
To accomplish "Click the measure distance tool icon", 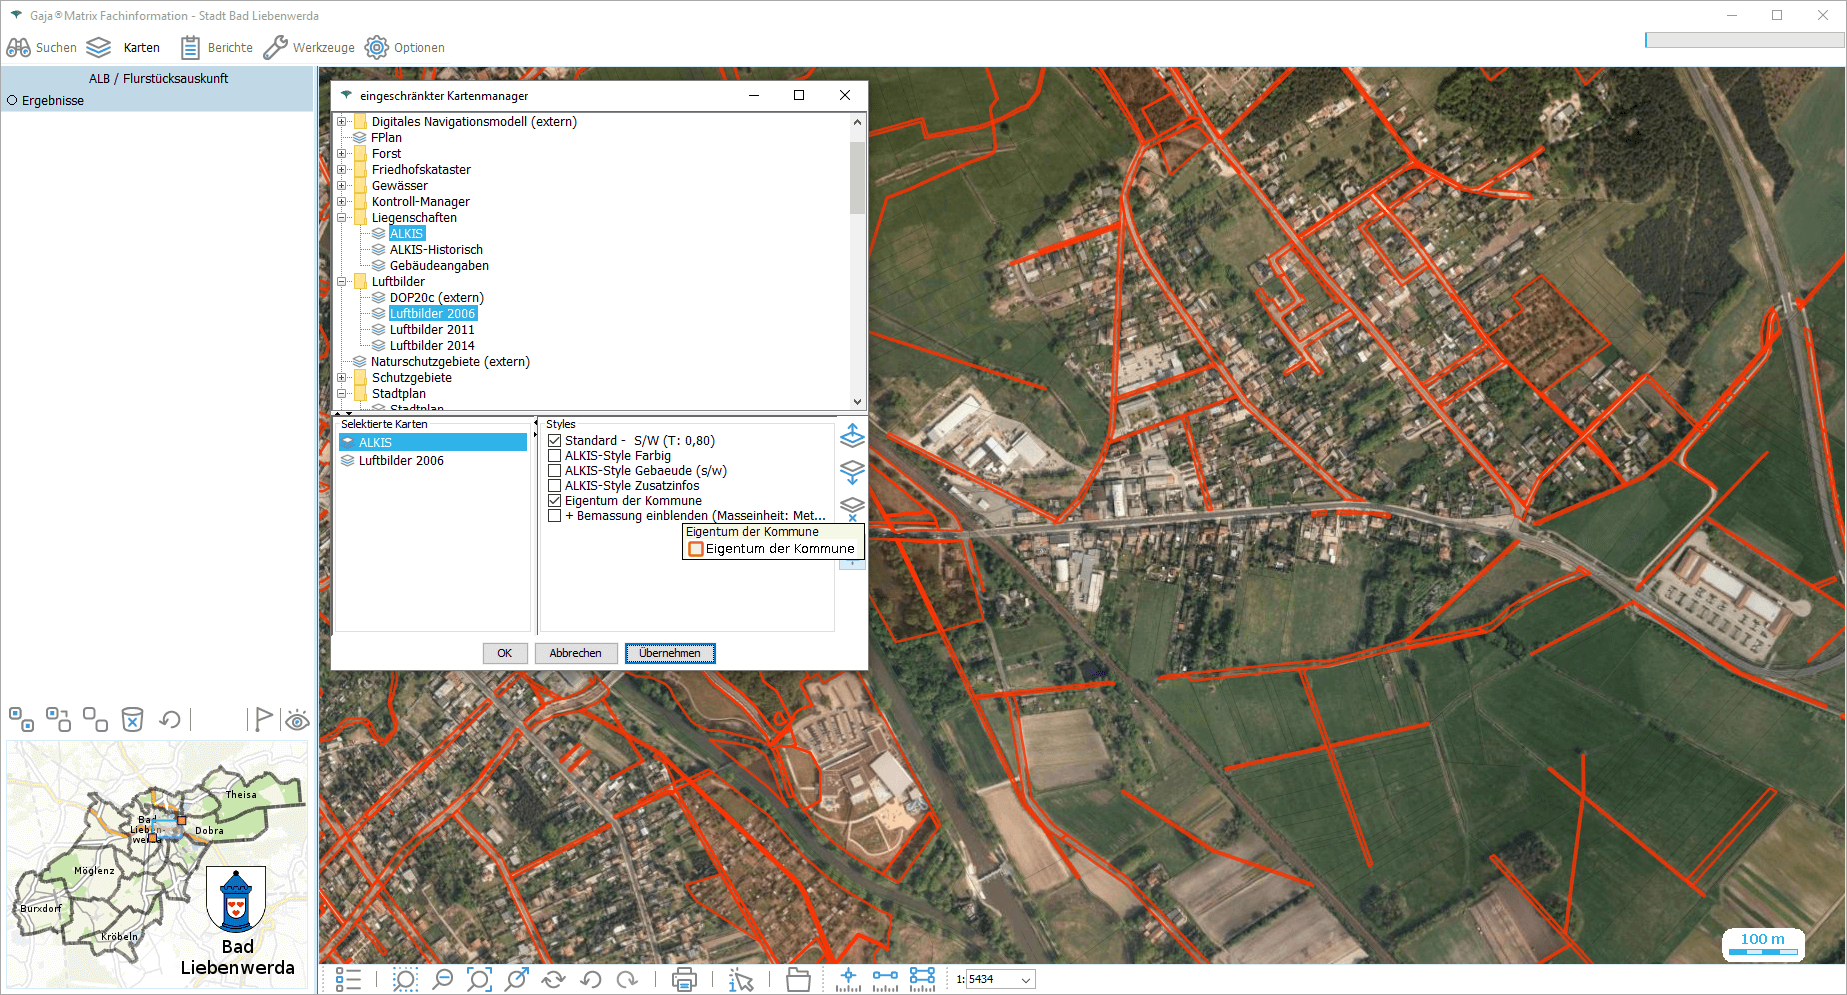I will (885, 979).
